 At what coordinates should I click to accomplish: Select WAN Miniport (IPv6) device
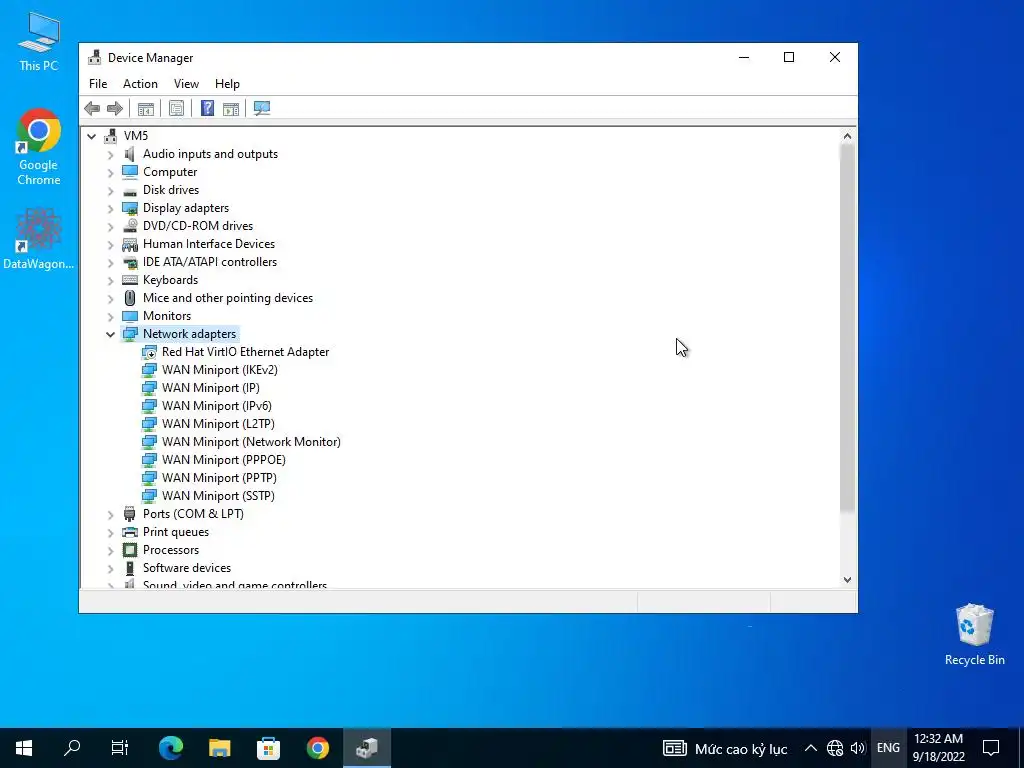[x=216, y=406]
